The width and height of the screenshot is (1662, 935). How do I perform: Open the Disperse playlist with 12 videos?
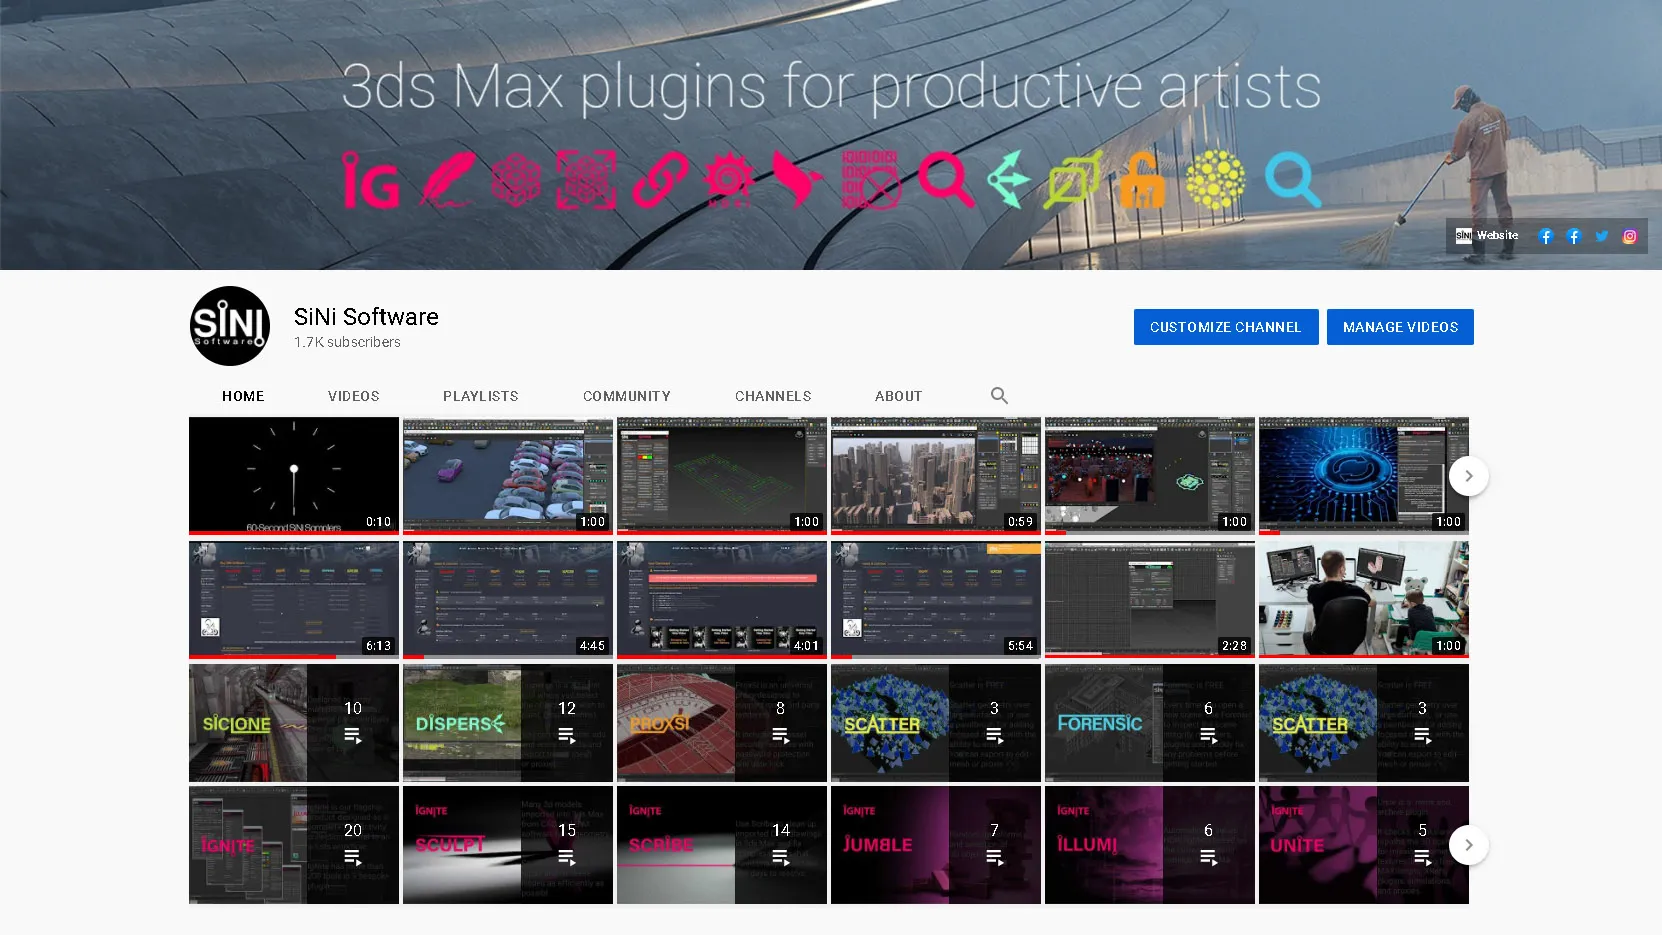coord(508,723)
